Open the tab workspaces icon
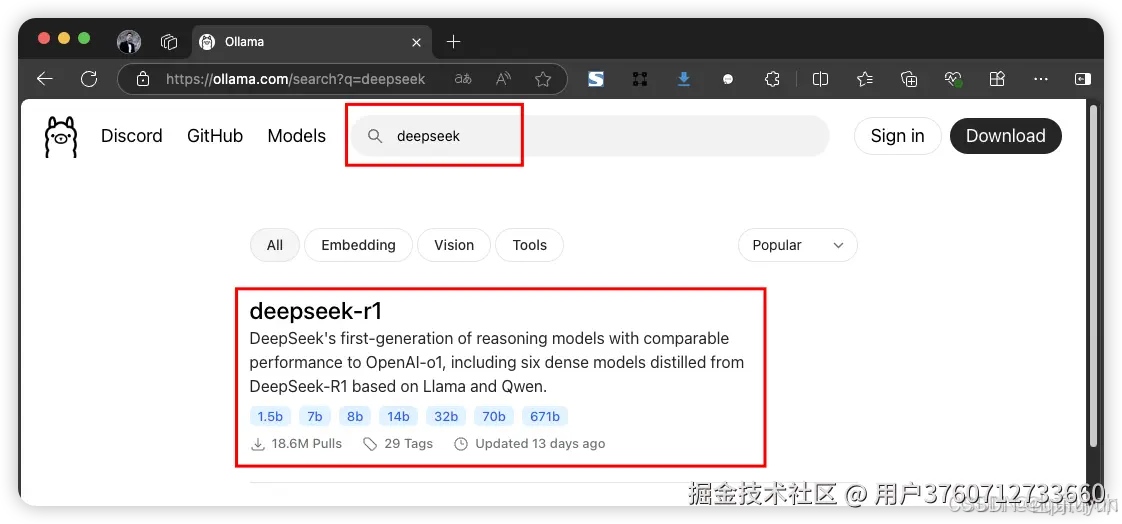The width and height of the screenshot is (1122, 524). coord(169,42)
